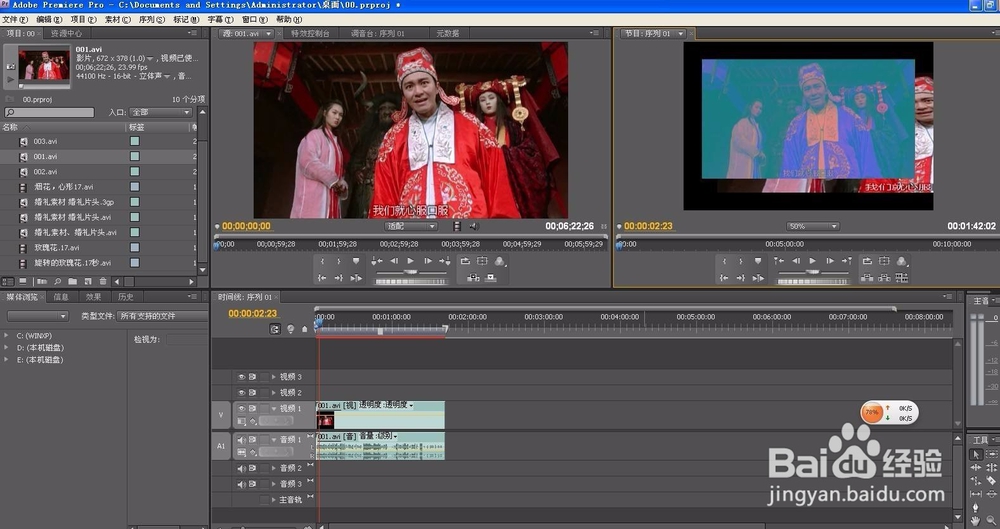The image size is (1000, 529).
Task: Play In to Out in Source monitor
Action: [x=356, y=278]
